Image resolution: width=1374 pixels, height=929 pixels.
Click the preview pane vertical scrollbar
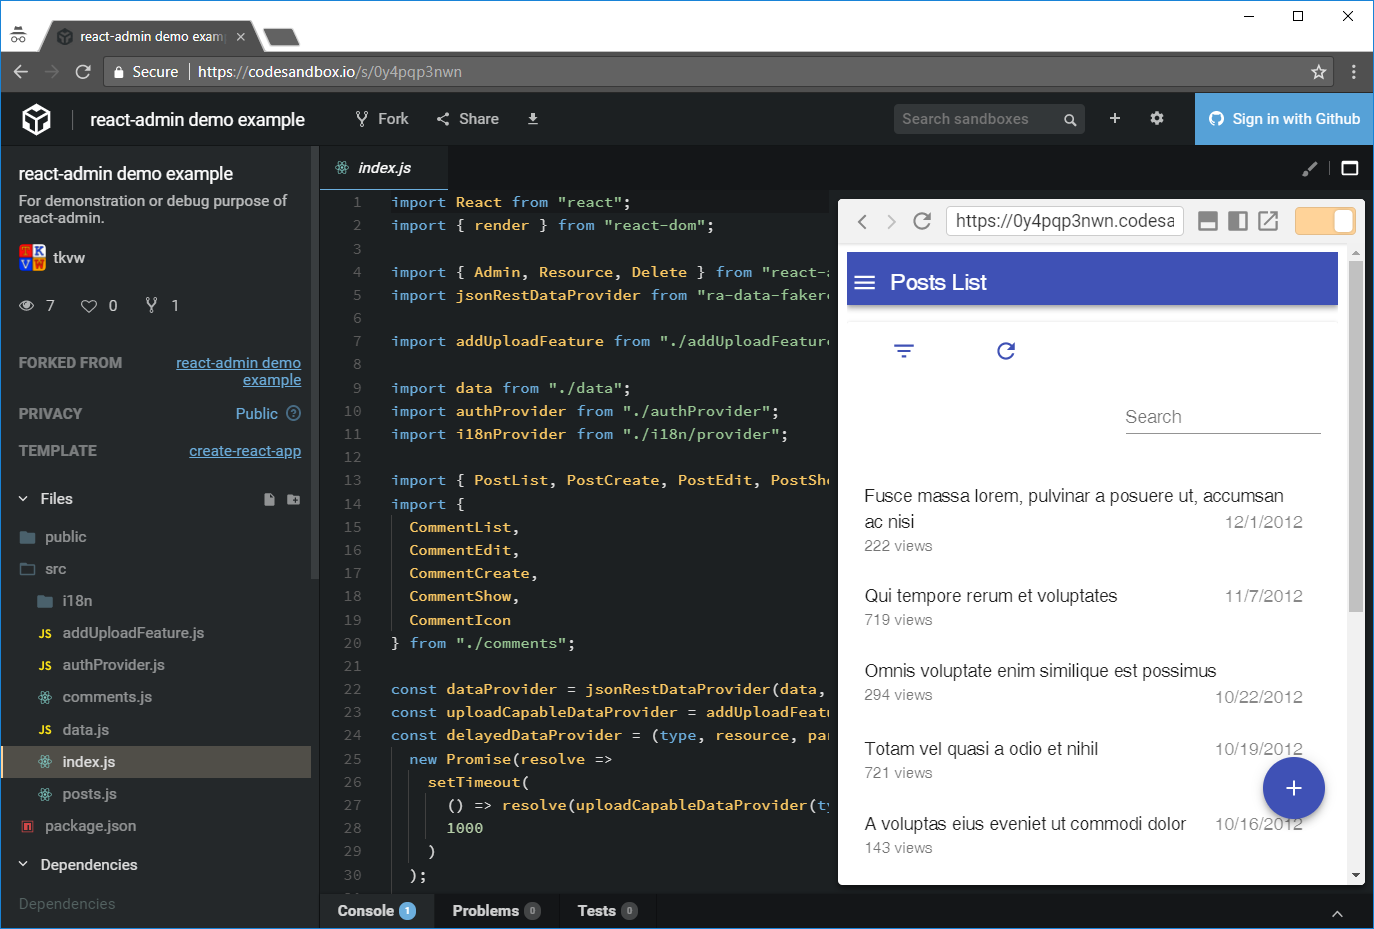[x=1356, y=437]
